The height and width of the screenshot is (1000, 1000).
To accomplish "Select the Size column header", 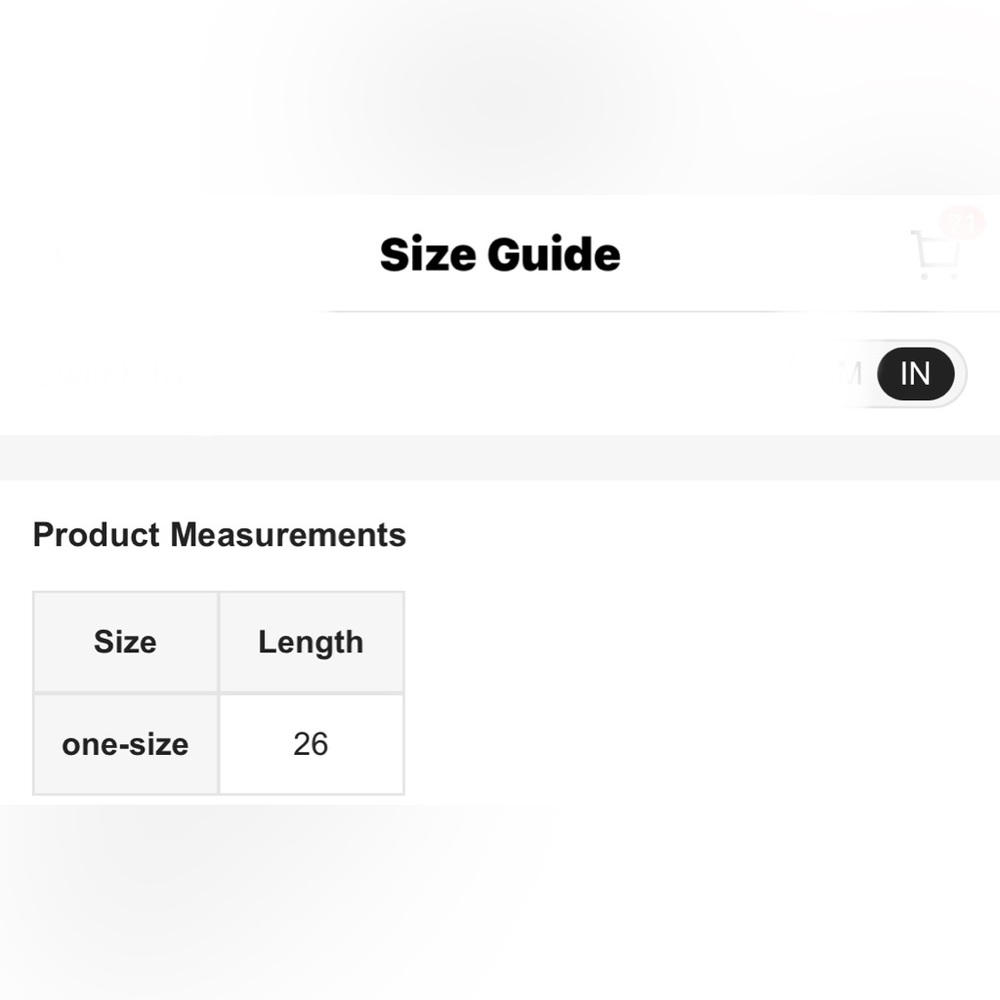I will 125,642.
